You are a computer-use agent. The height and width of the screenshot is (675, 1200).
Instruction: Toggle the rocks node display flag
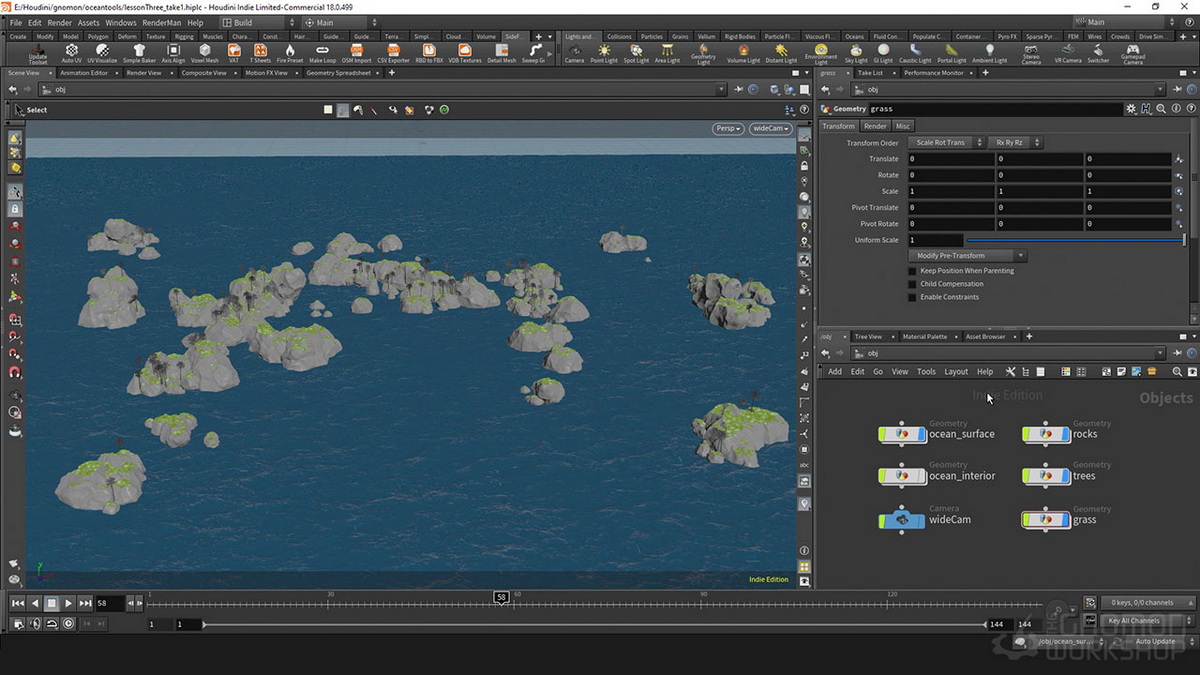(1067, 434)
